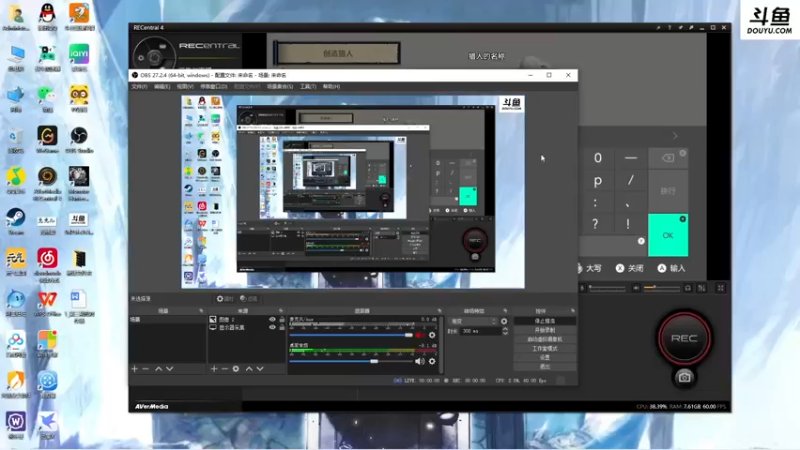The image size is (800, 450).
Task: Open the first menu in the OBS menu bar
Action: tap(139, 87)
